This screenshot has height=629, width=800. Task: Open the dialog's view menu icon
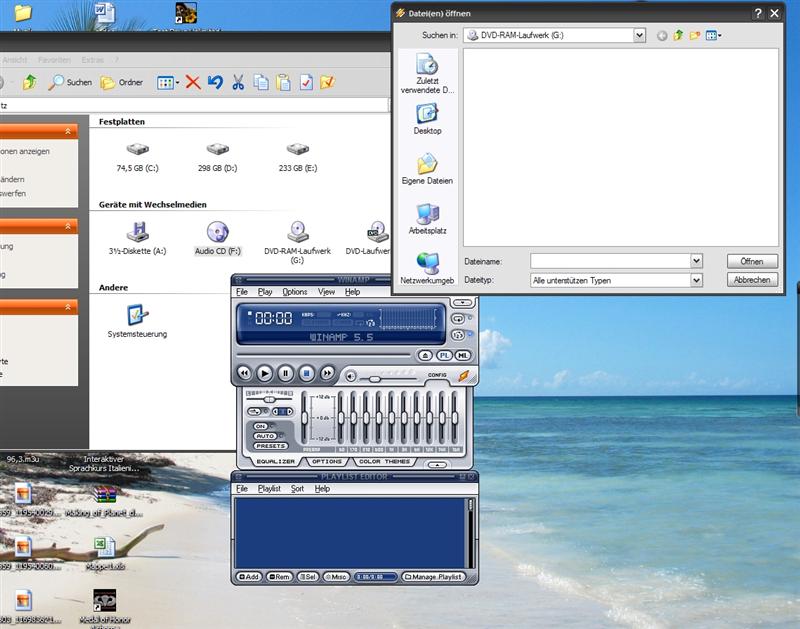coord(713,35)
